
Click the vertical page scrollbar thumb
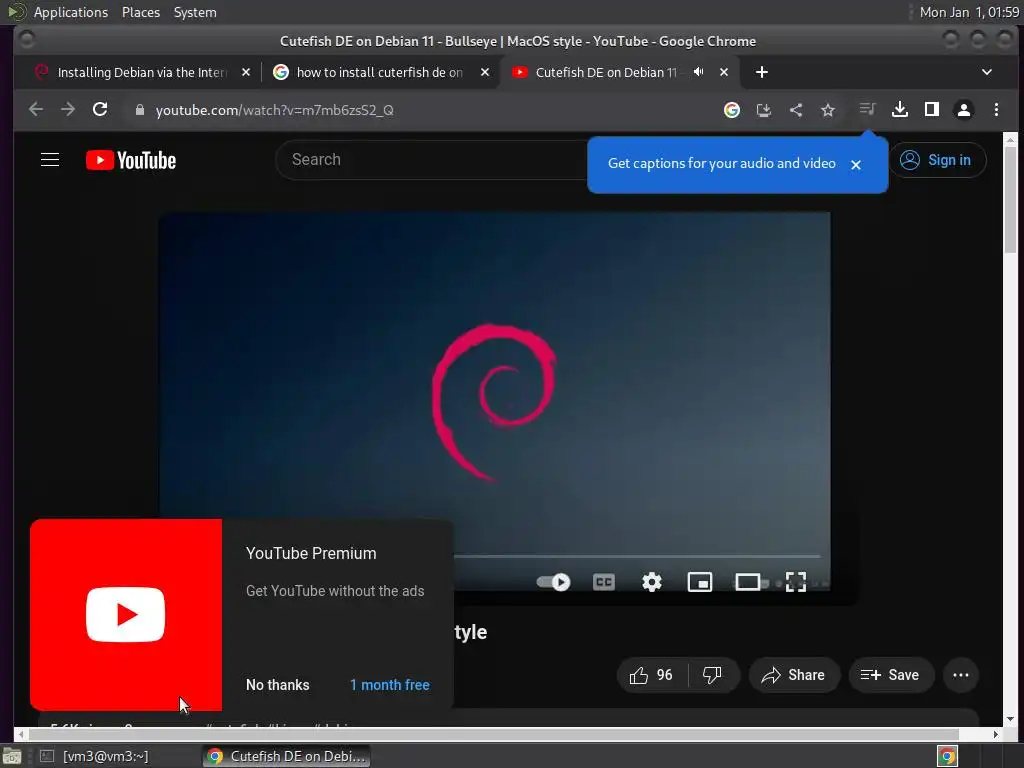(1010, 199)
